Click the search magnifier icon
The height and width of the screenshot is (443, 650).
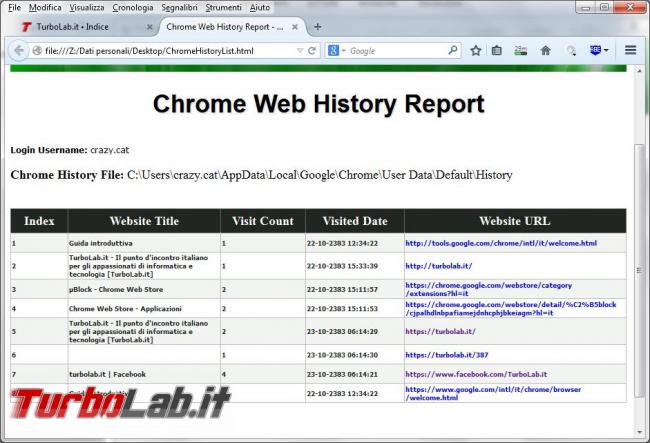453,51
